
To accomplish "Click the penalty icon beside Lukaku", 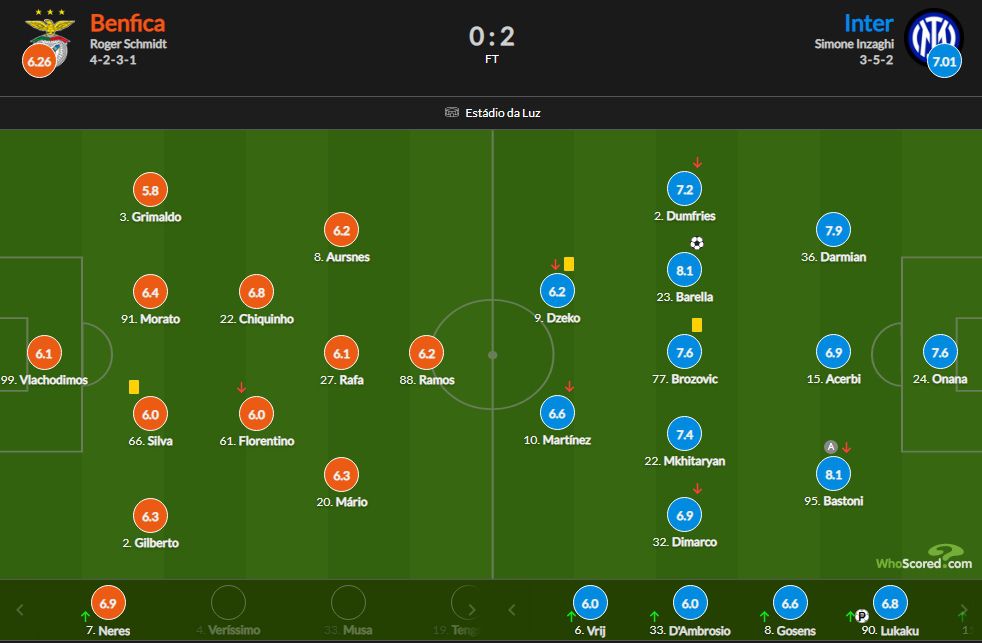I will (x=861, y=616).
